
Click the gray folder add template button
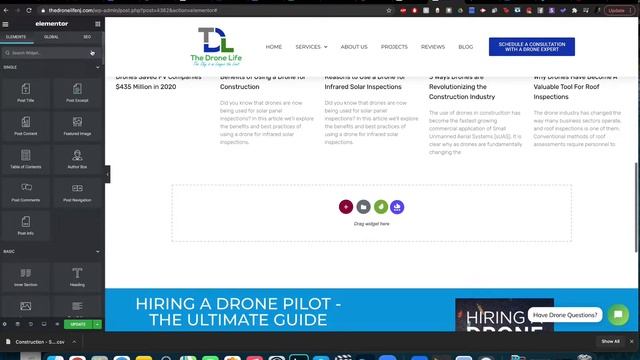(x=363, y=207)
